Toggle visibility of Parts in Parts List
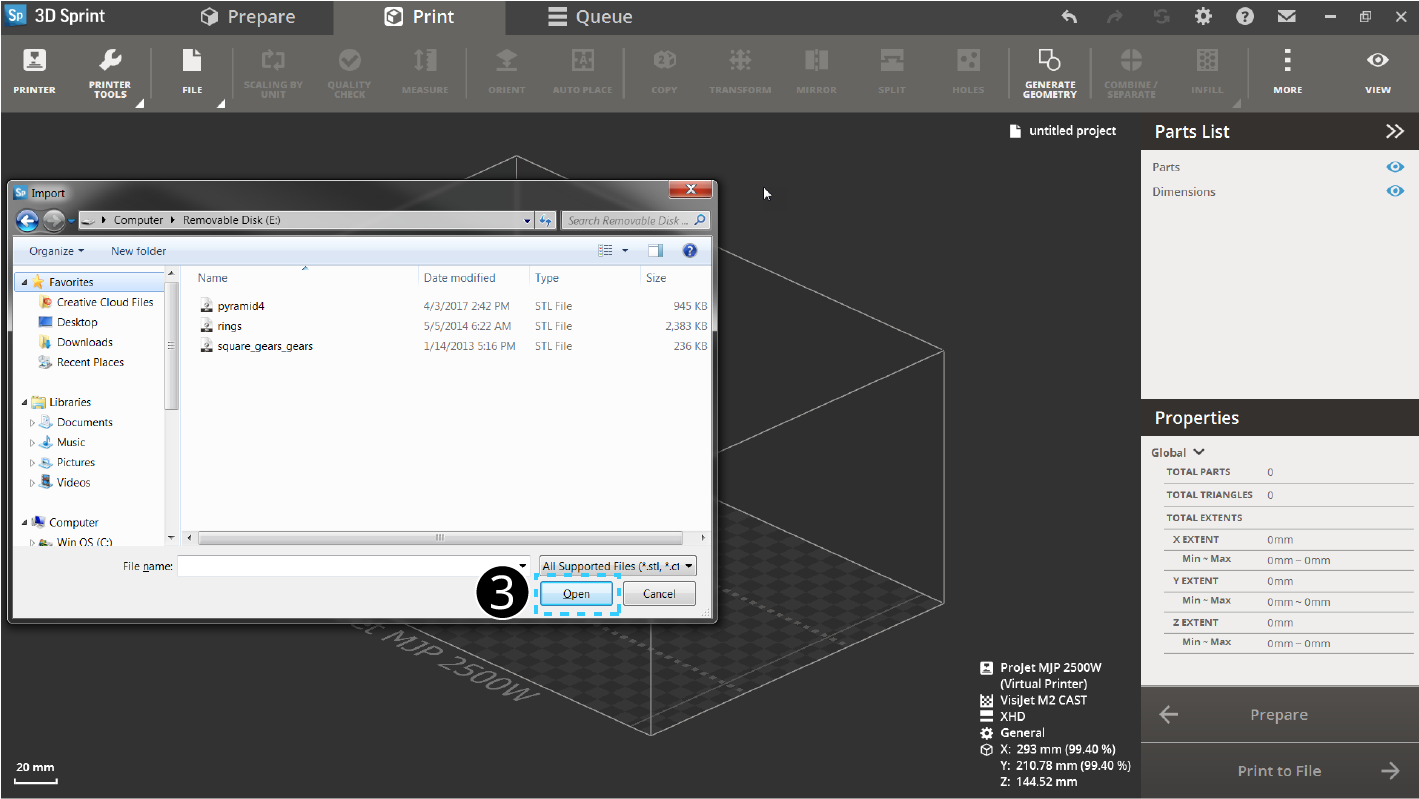 (x=1395, y=167)
